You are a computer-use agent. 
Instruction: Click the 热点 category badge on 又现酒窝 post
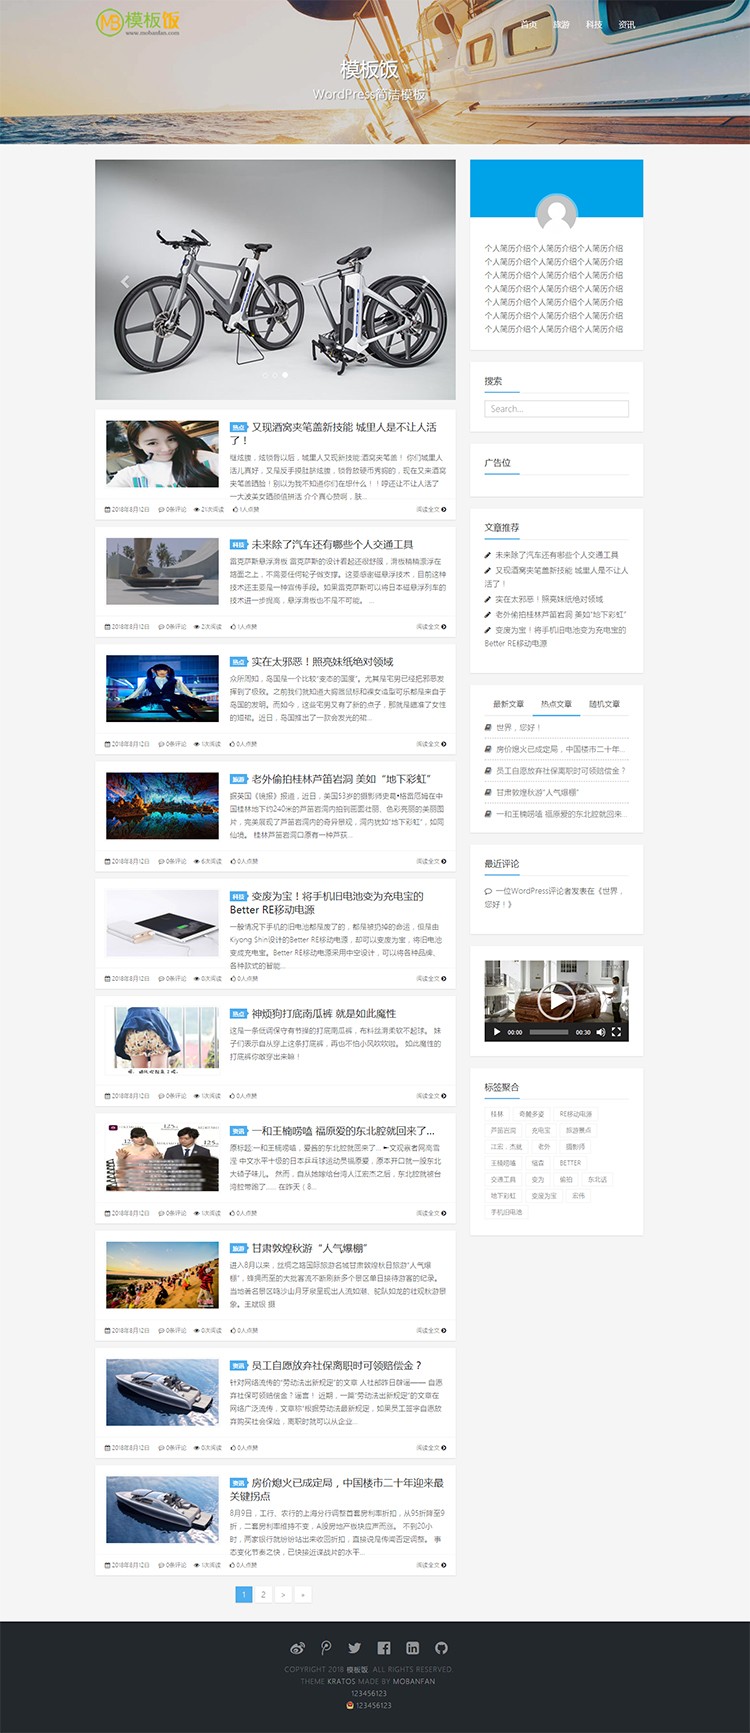238,427
